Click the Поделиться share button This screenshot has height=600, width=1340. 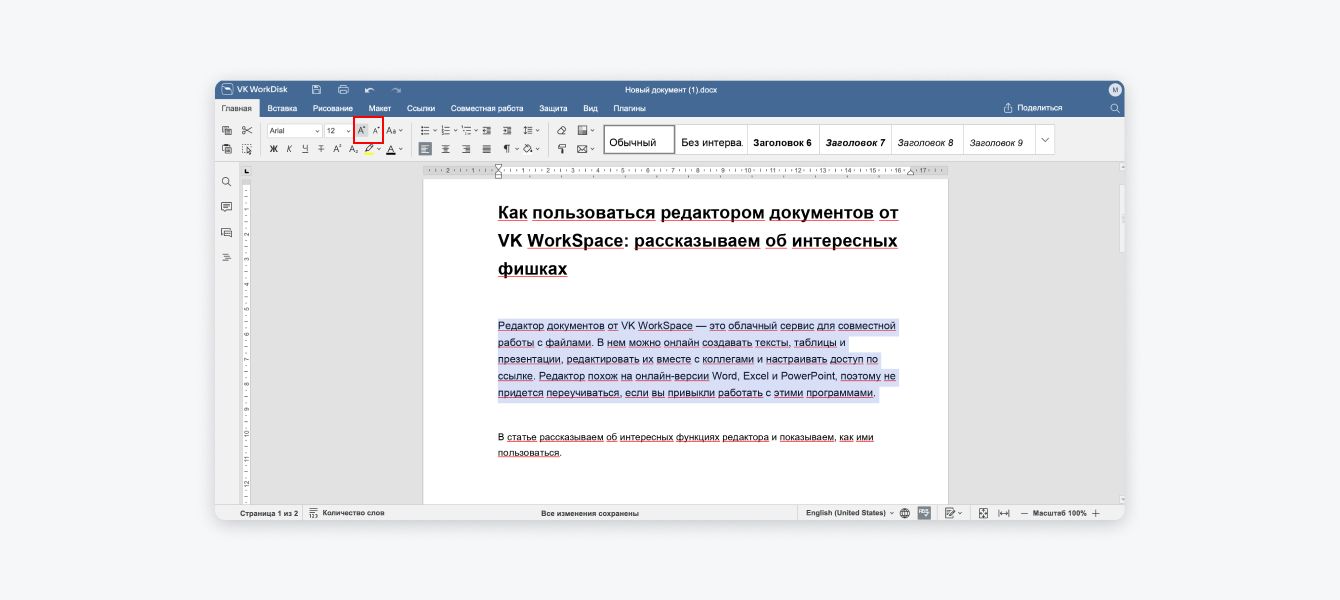click(x=1033, y=108)
